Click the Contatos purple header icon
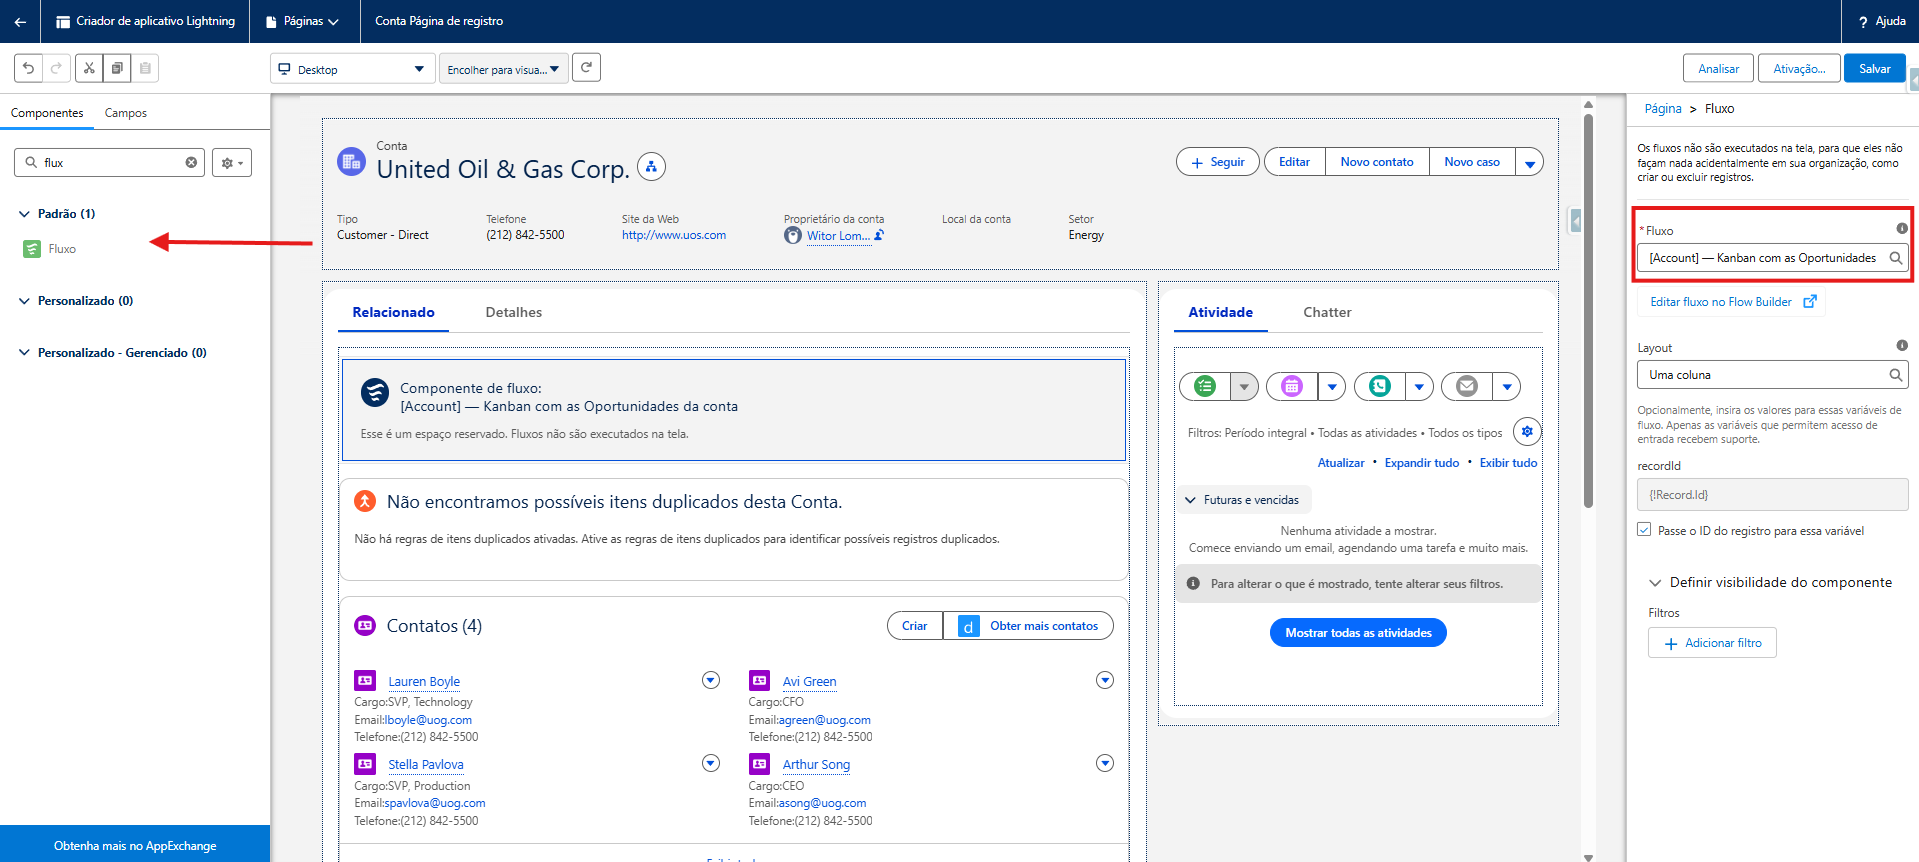 (x=365, y=625)
